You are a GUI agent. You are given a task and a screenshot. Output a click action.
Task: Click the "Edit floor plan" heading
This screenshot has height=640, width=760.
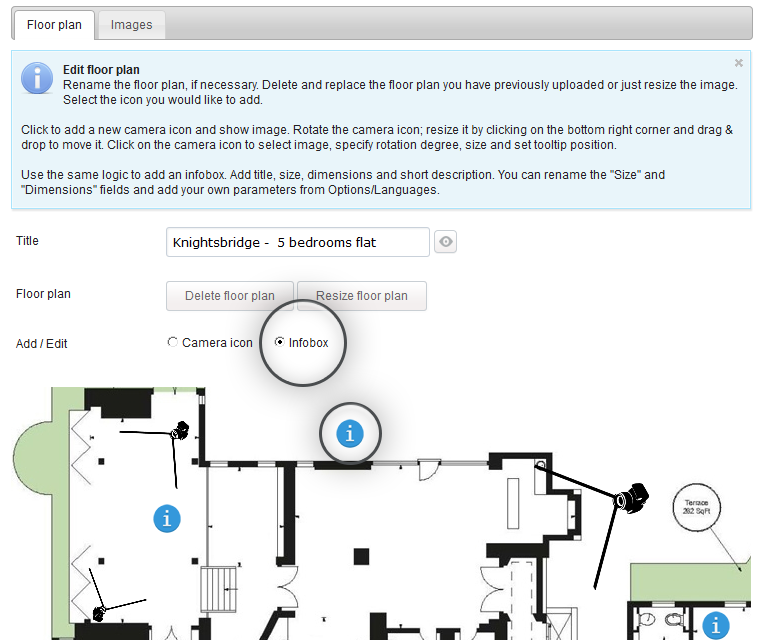coord(101,70)
